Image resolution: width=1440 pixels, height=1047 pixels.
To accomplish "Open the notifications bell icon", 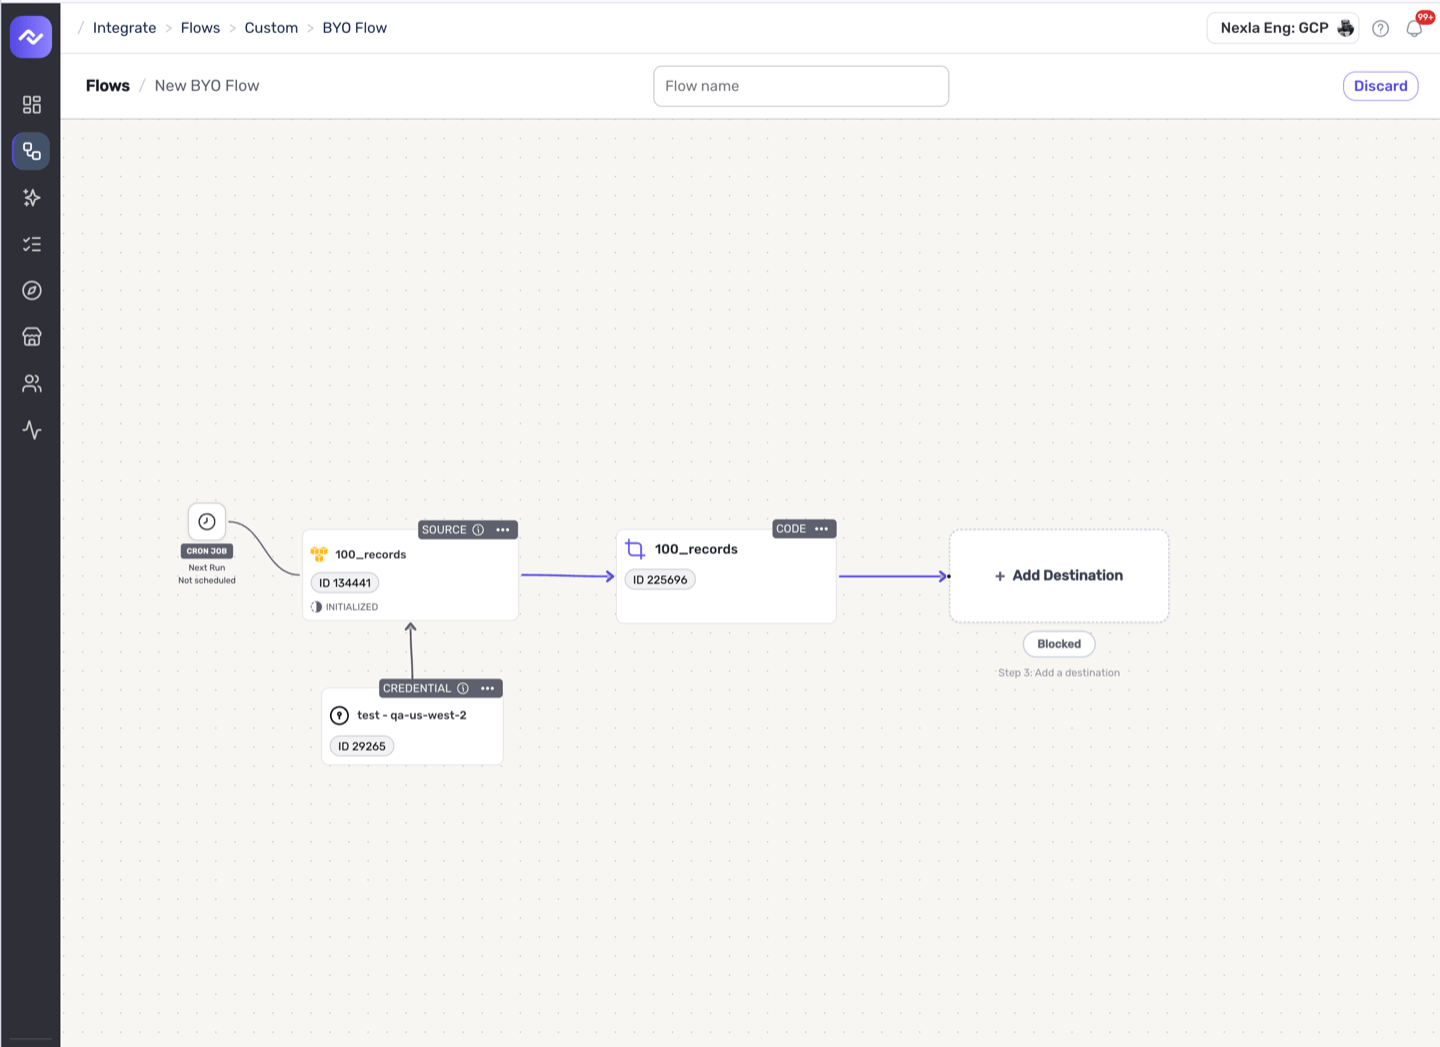I will pyautogui.click(x=1414, y=28).
